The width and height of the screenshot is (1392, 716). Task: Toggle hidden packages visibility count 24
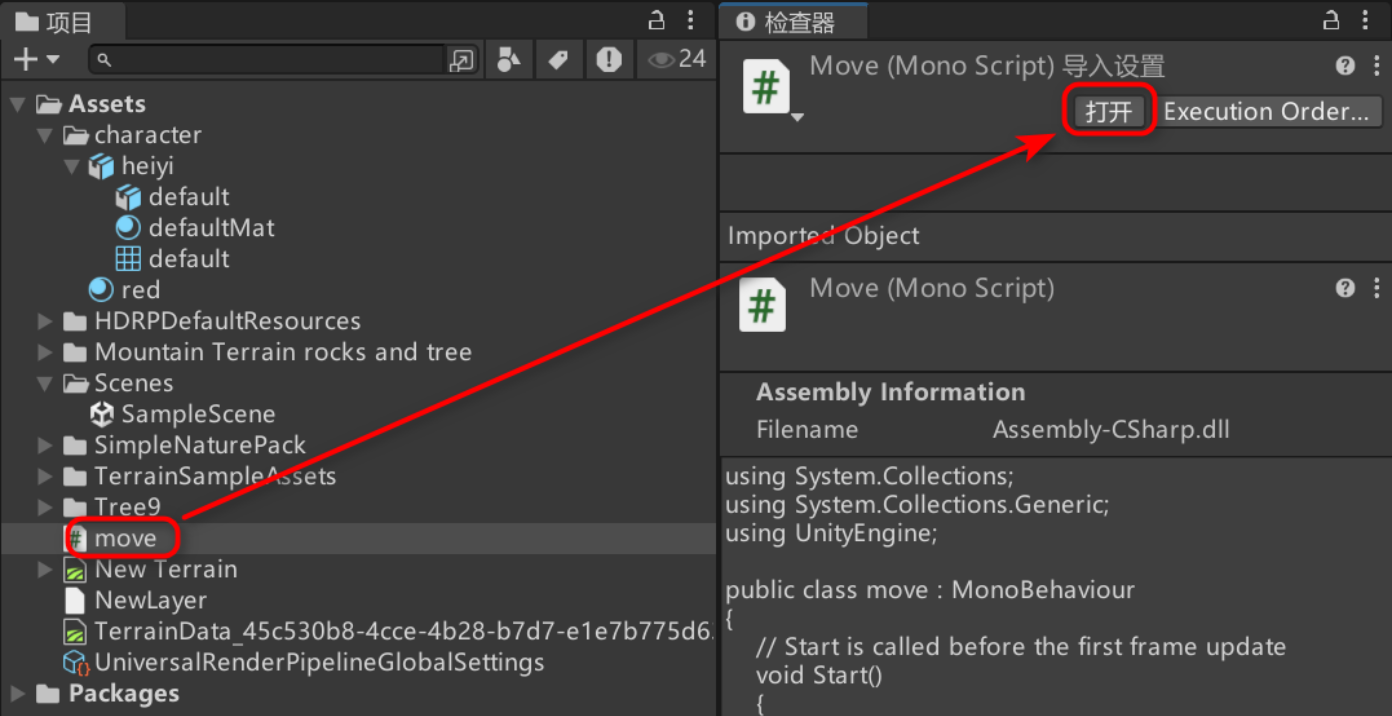[677, 60]
